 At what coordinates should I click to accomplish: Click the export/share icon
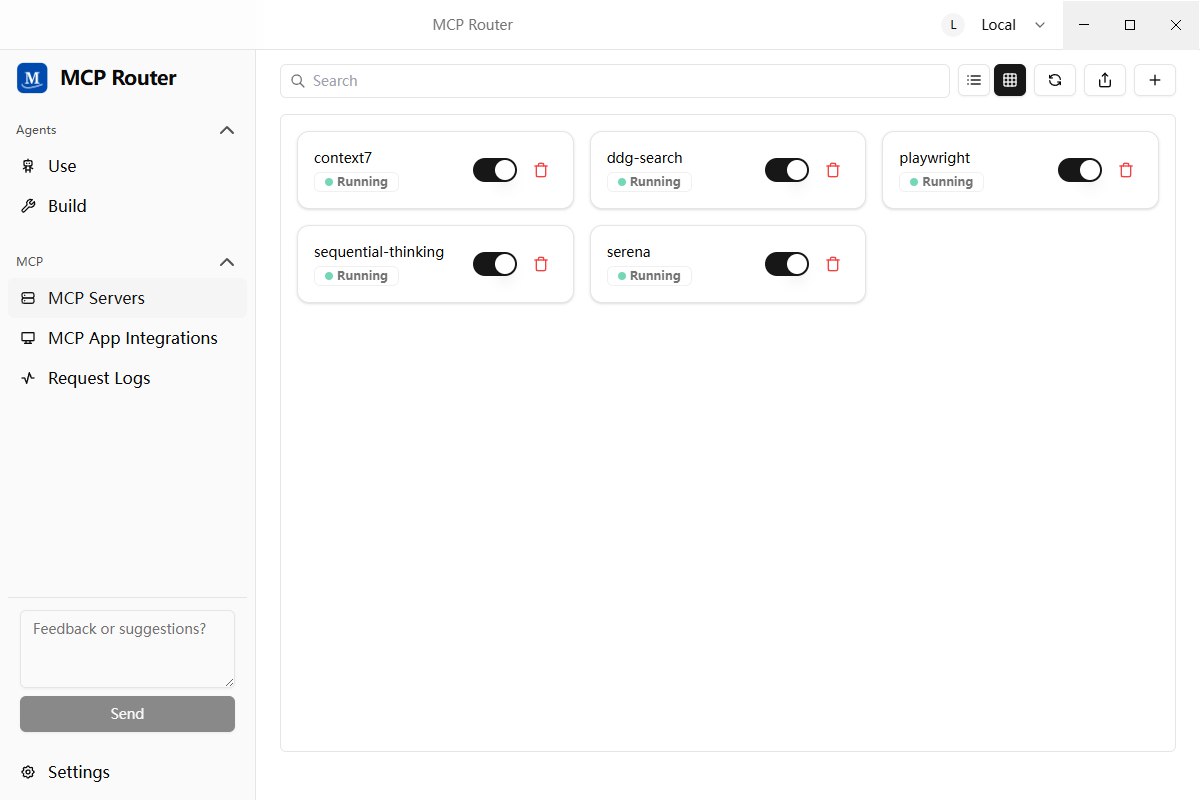[1105, 81]
